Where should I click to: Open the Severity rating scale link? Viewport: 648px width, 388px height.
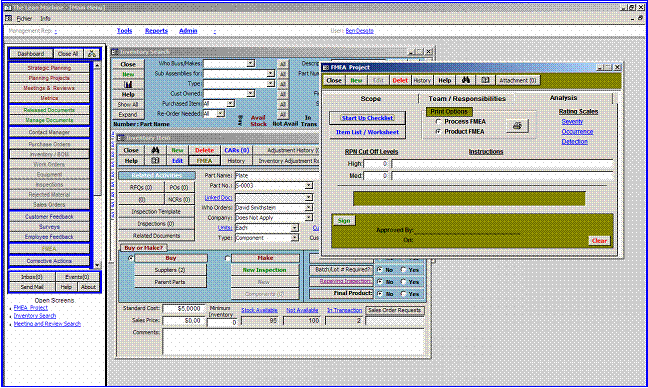click(x=572, y=121)
